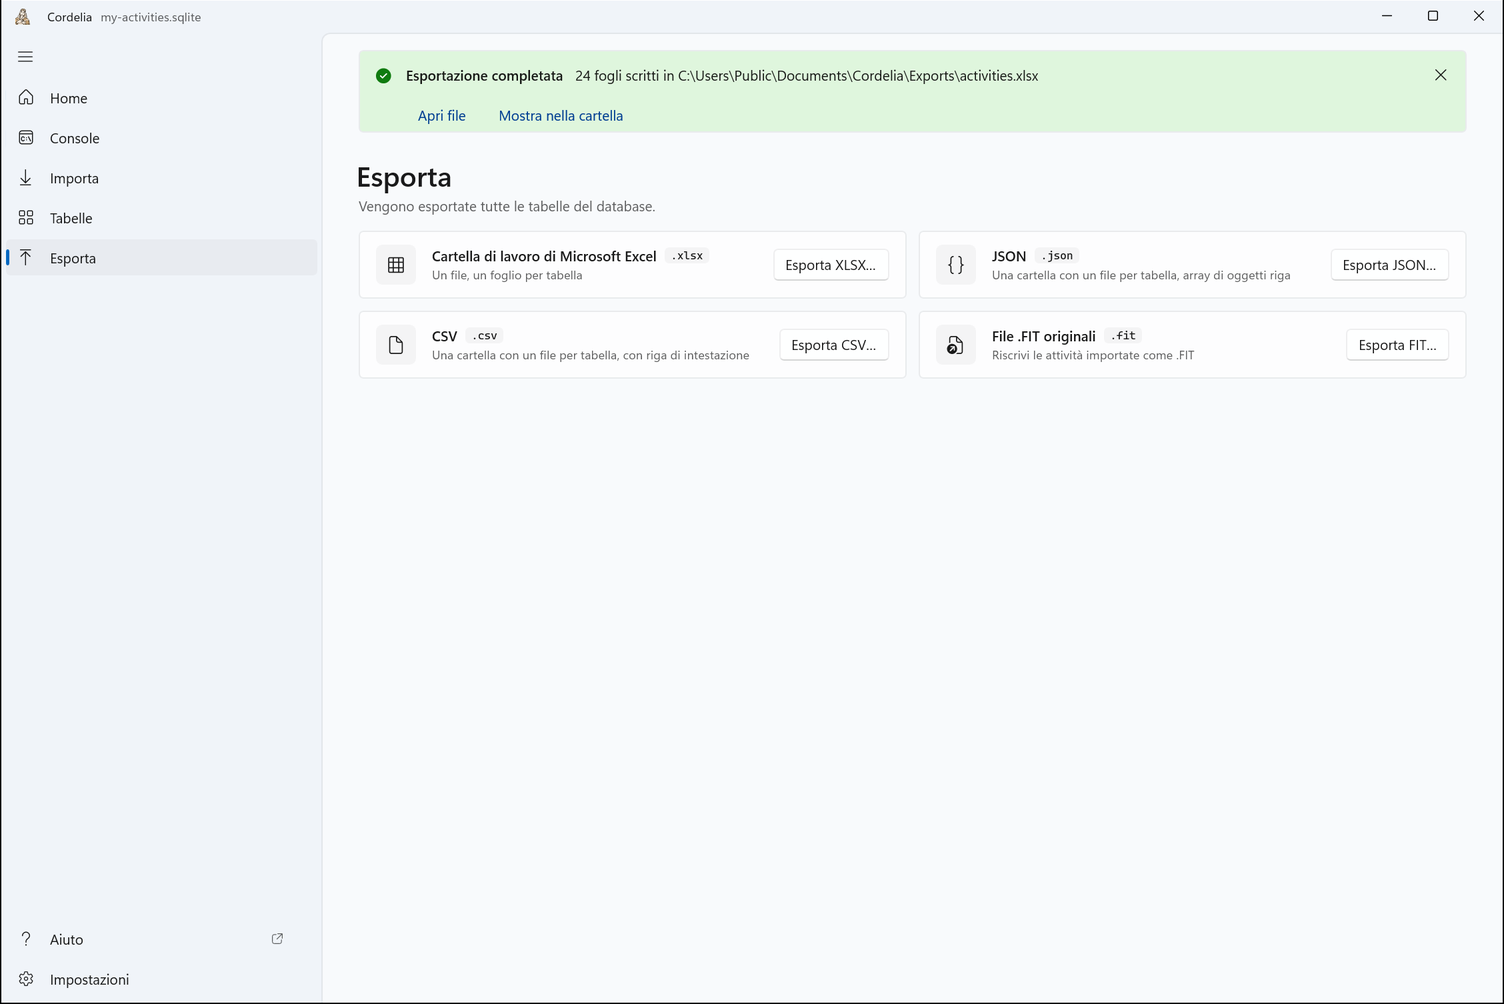
Task: Click the Esporta upload arrow icon
Action: (x=26, y=257)
